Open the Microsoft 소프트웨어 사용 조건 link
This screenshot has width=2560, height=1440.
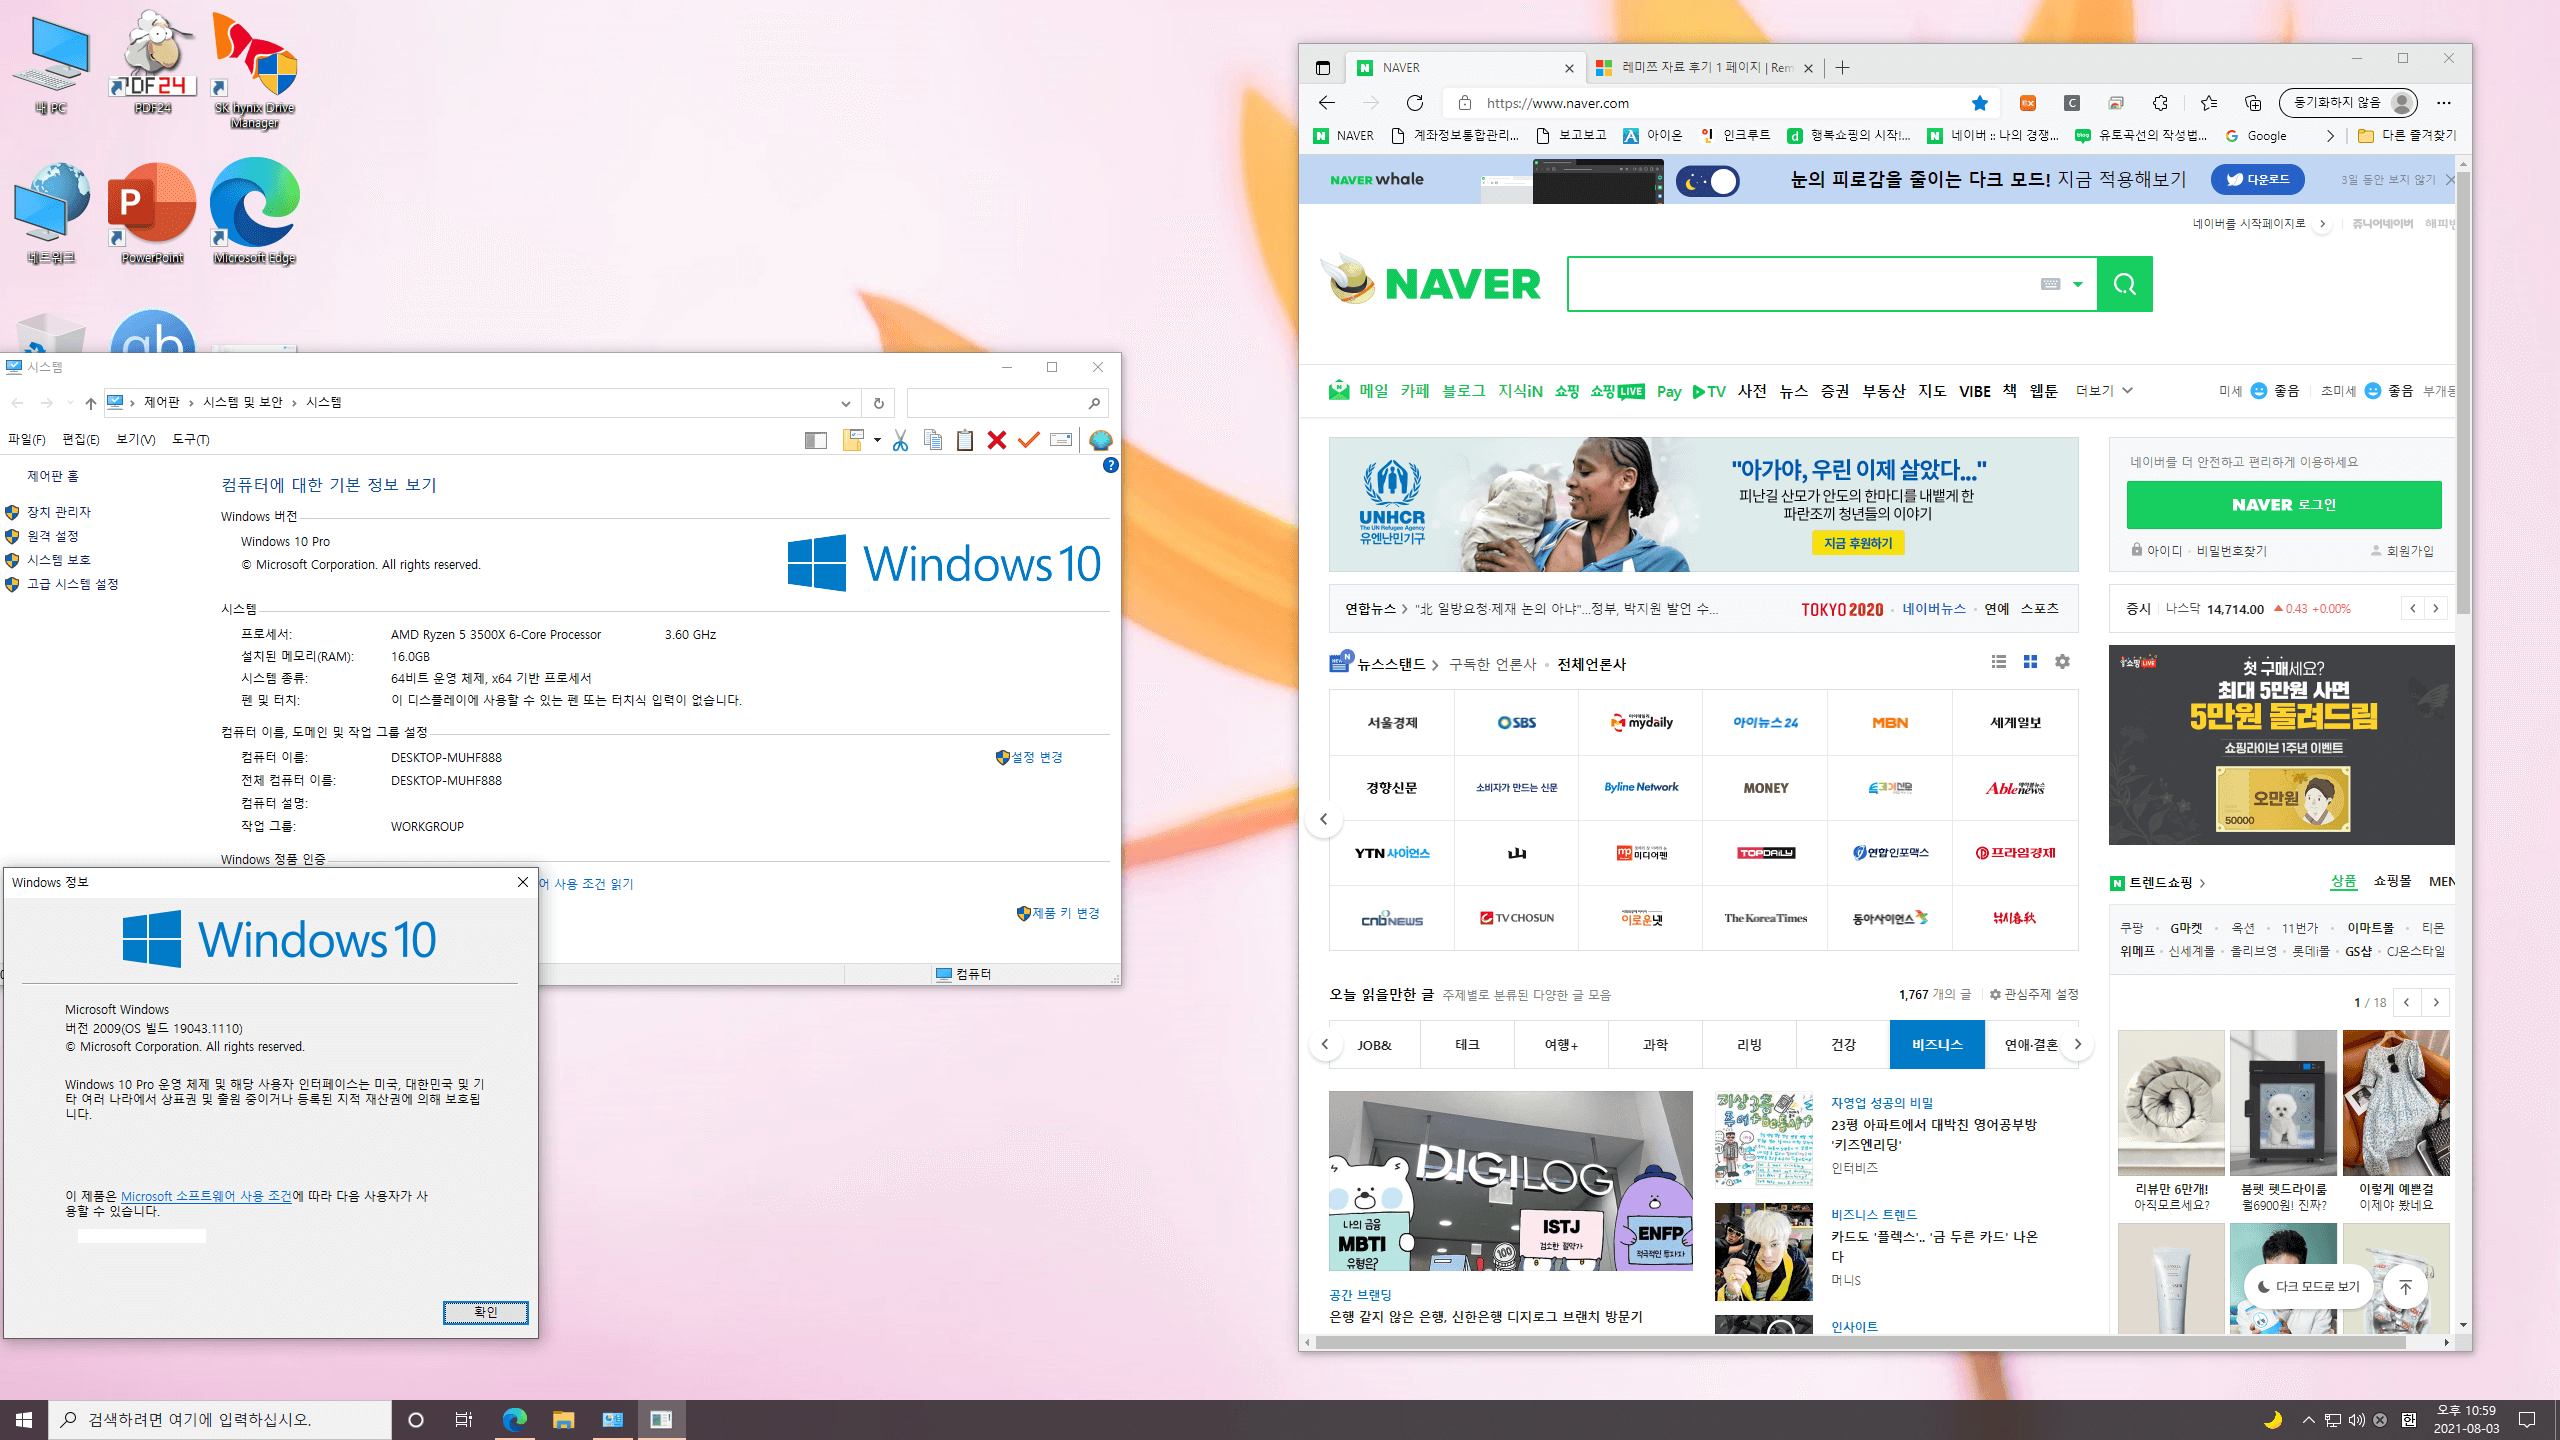click(x=206, y=1196)
